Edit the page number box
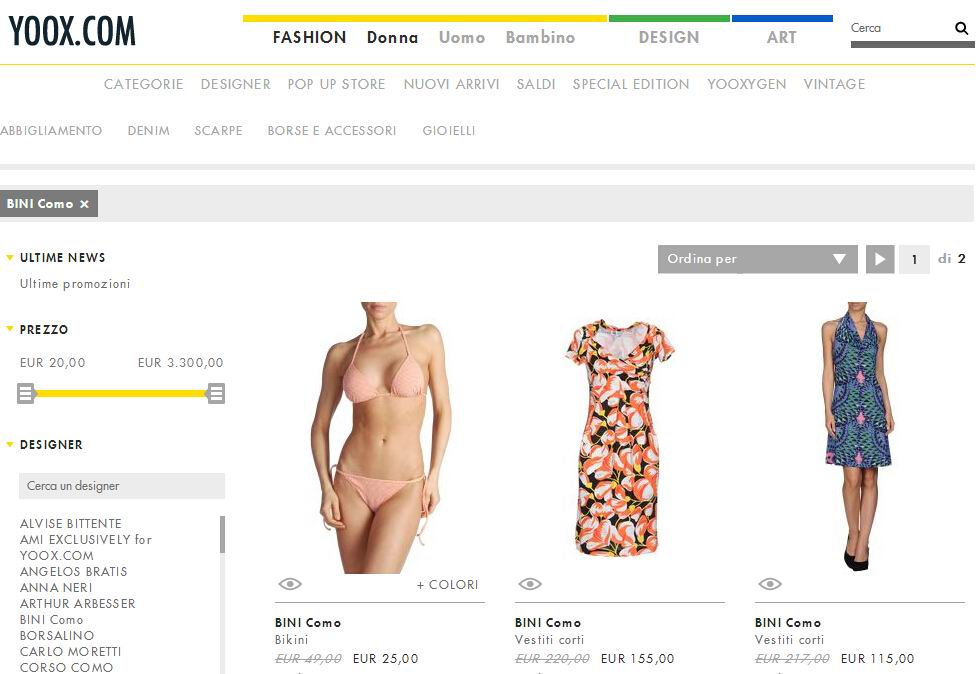976x674 pixels. [914, 259]
